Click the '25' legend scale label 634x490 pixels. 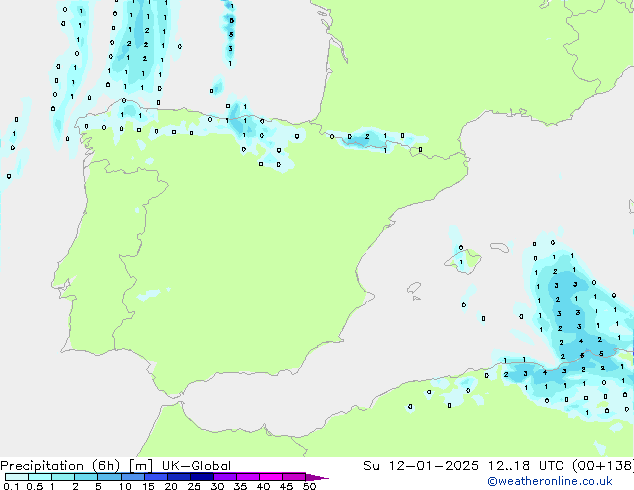tap(194, 486)
